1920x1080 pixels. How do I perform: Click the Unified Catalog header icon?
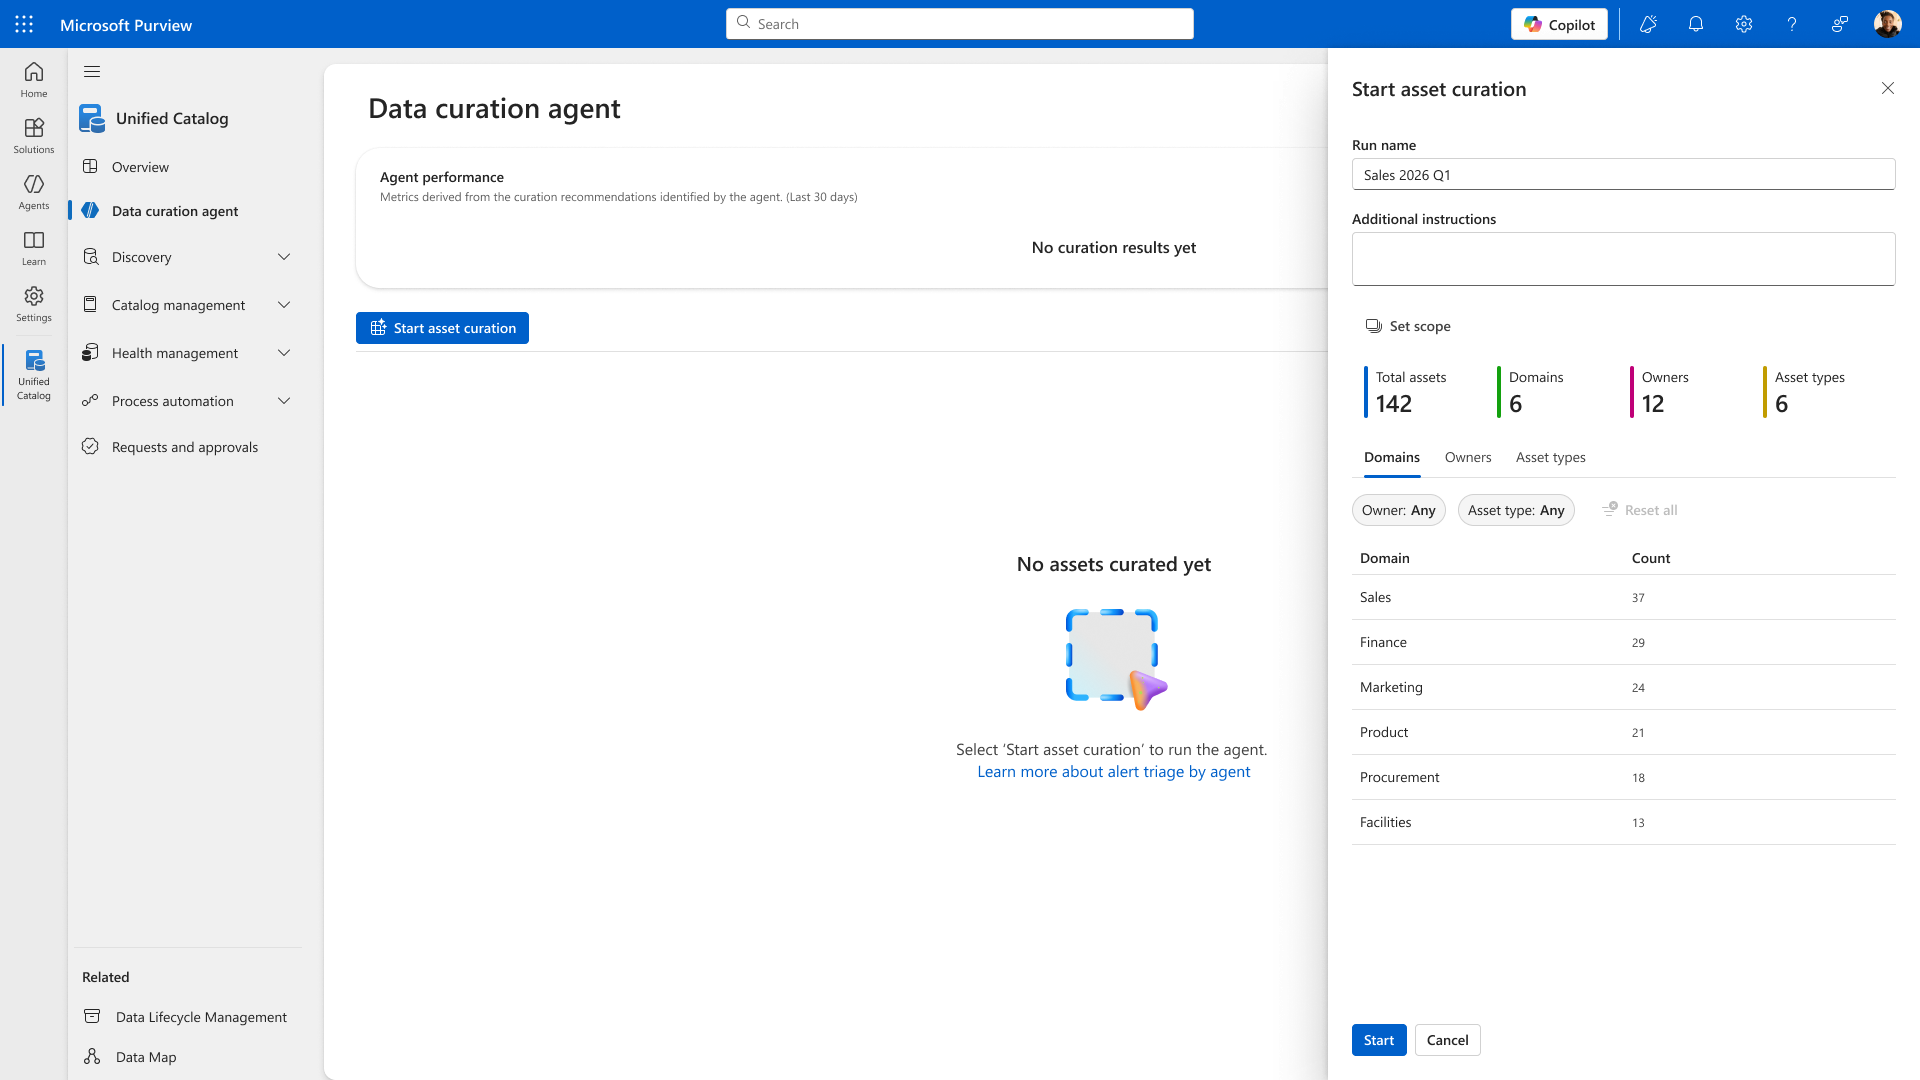point(92,118)
